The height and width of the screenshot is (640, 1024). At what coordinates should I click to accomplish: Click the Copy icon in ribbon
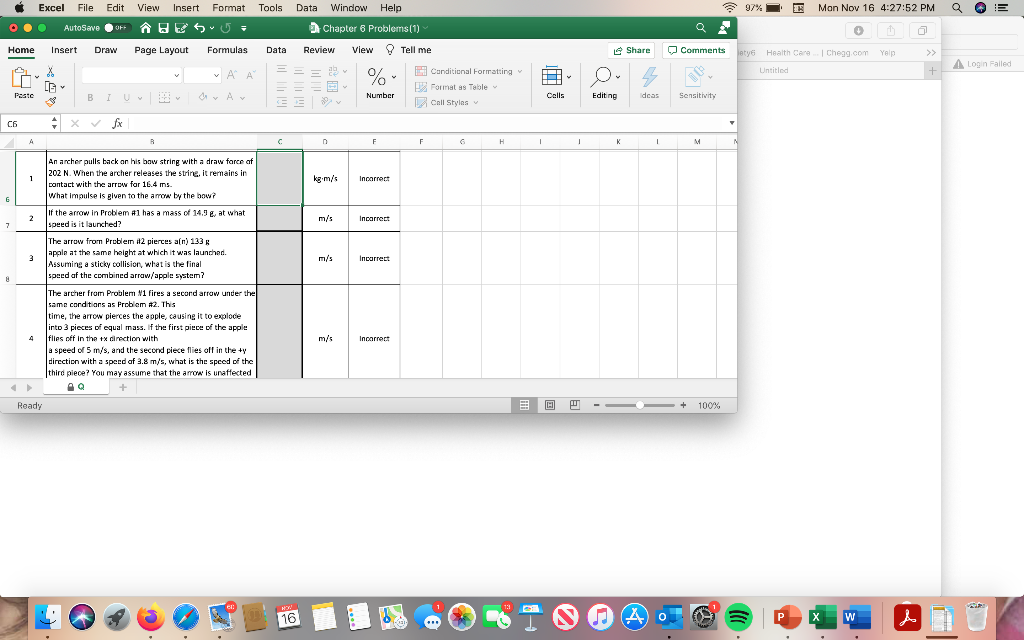[50, 87]
